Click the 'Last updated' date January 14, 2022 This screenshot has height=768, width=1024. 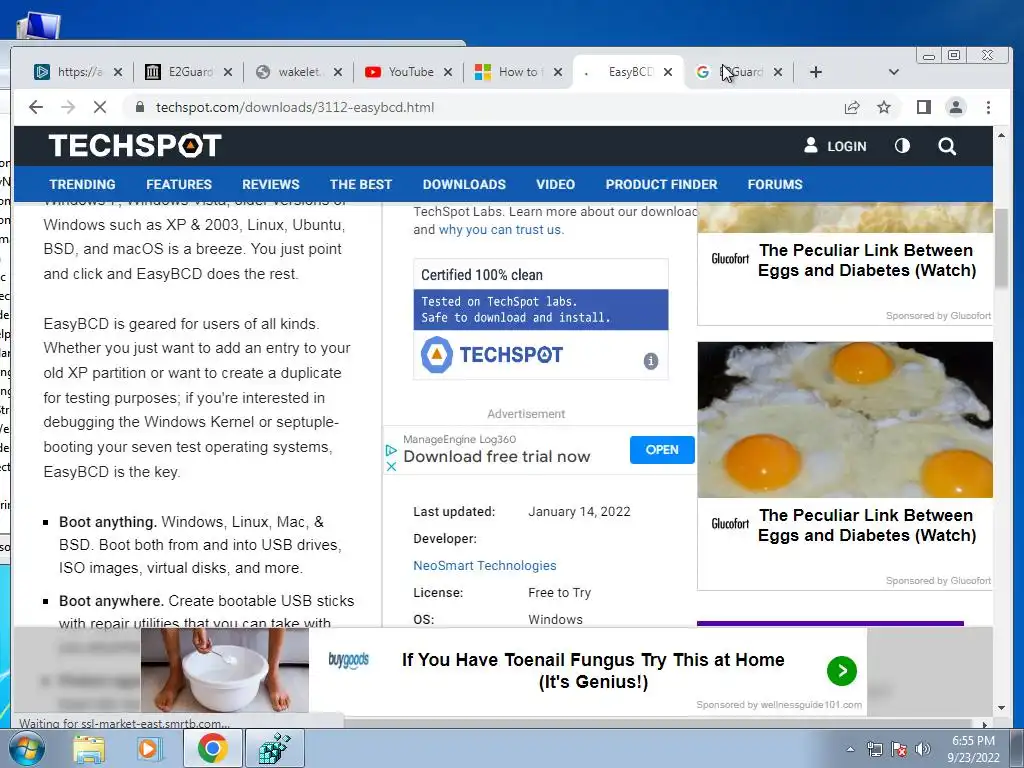coord(579,511)
